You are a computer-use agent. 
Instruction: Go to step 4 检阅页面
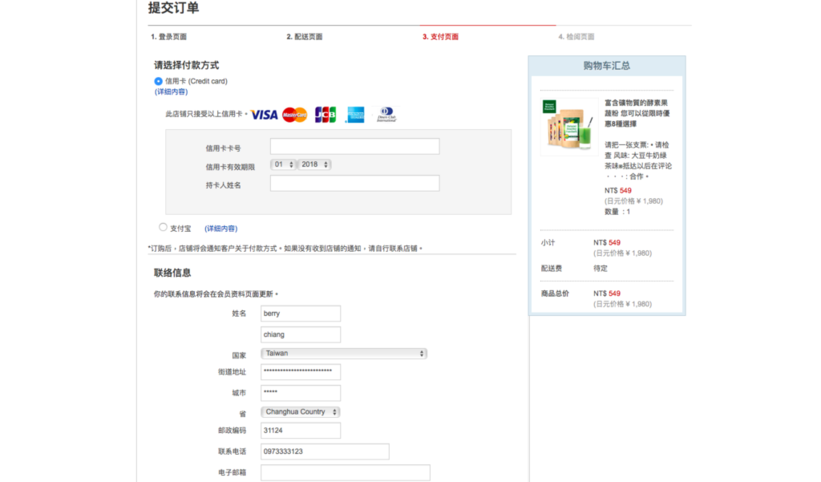576,37
